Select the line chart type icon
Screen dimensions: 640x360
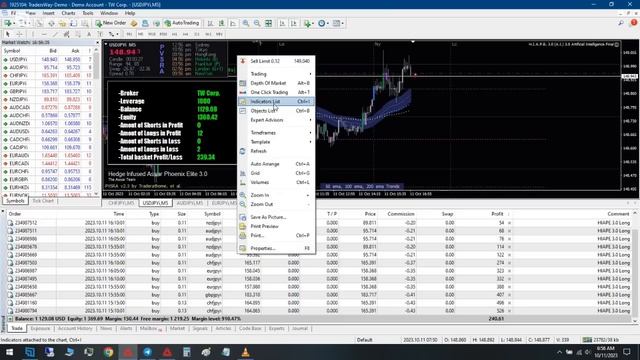233,23
